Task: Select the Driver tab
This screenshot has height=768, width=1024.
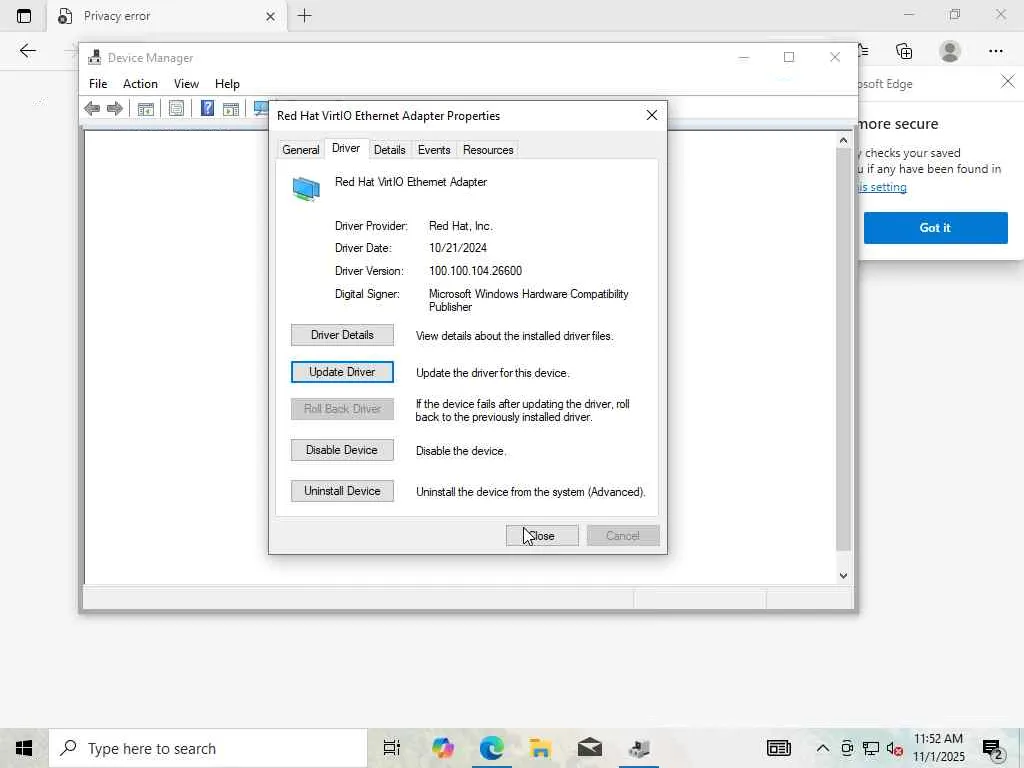Action: coord(346,148)
